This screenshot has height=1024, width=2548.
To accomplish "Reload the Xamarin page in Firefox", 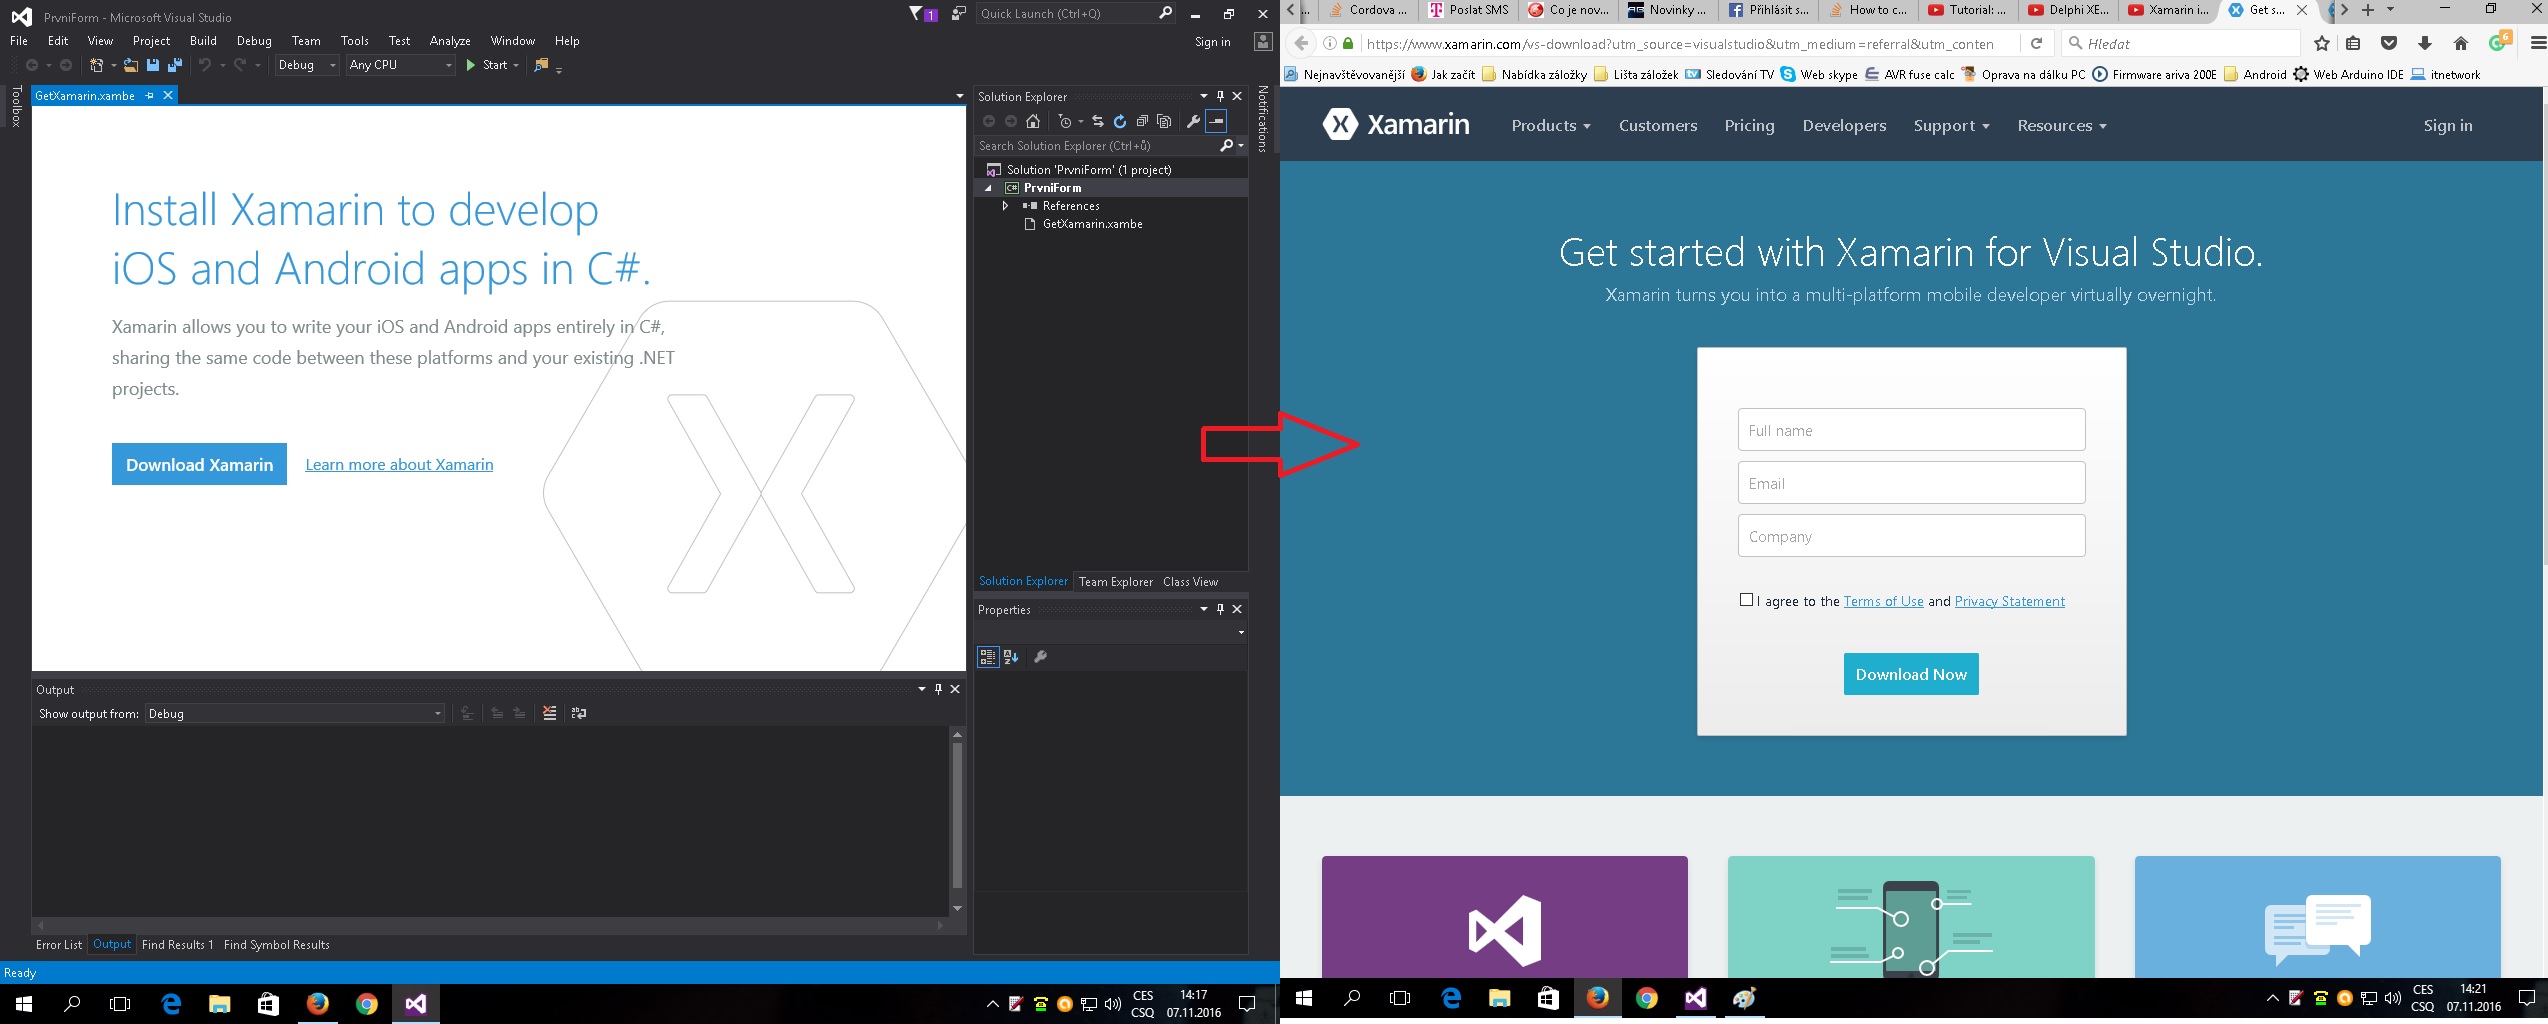I will click(x=2036, y=43).
